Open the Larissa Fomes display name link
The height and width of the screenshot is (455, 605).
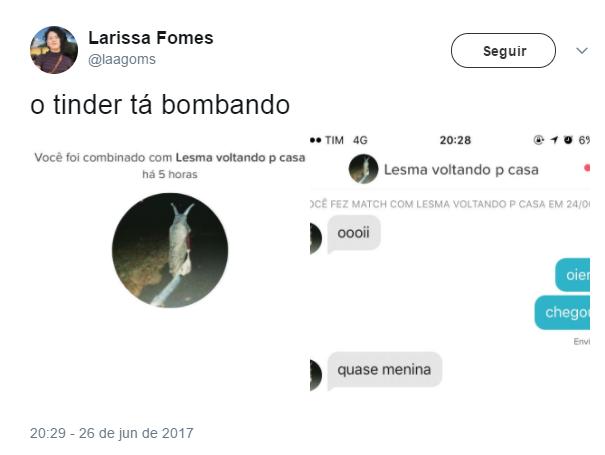click(151, 38)
